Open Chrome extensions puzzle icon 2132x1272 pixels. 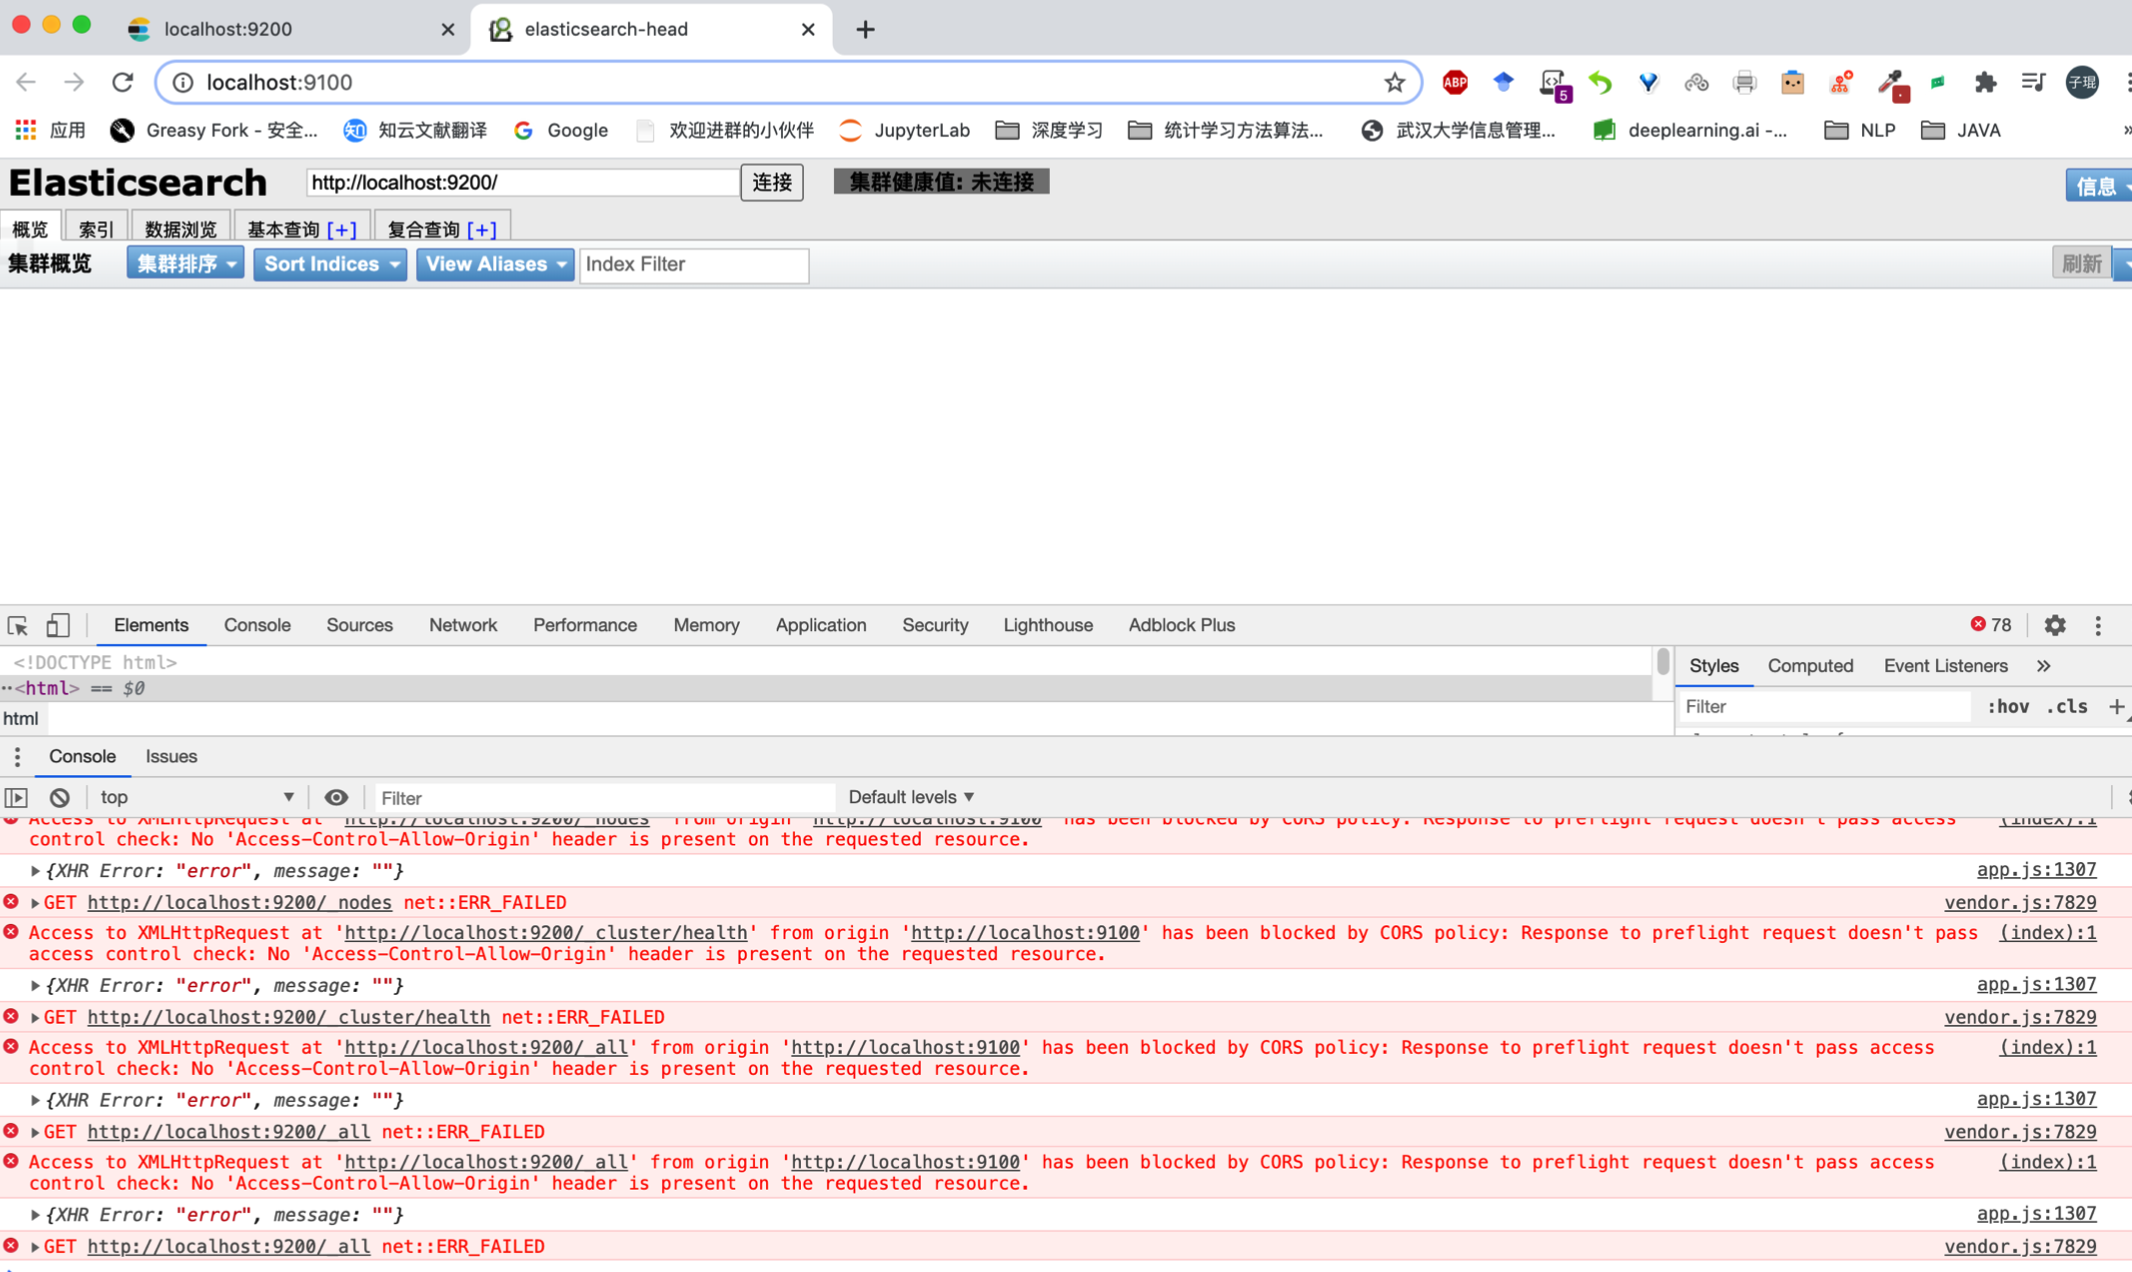click(x=1985, y=82)
